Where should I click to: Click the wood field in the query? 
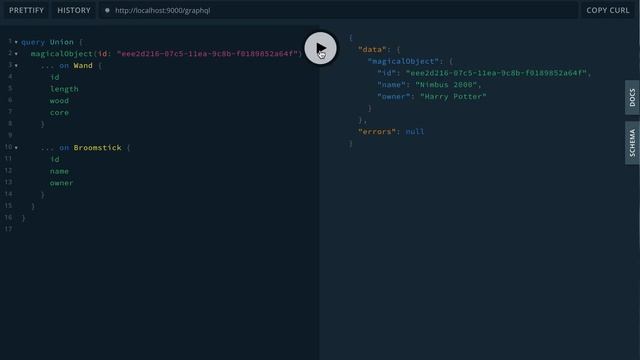tap(59, 101)
